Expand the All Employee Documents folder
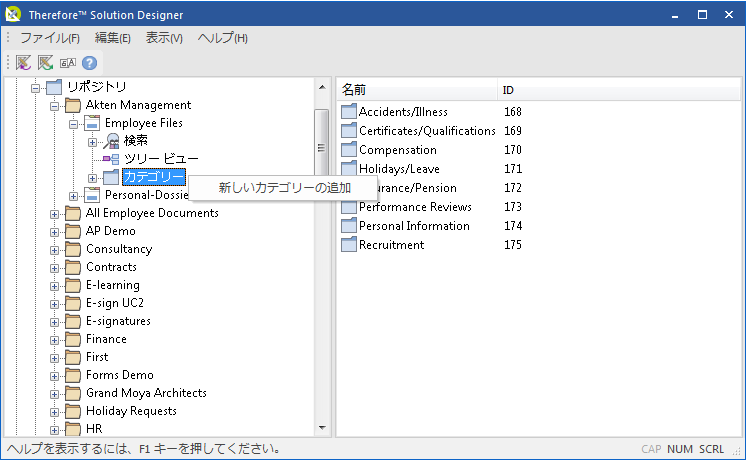This screenshot has height=460, width=747. coord(54,214)
